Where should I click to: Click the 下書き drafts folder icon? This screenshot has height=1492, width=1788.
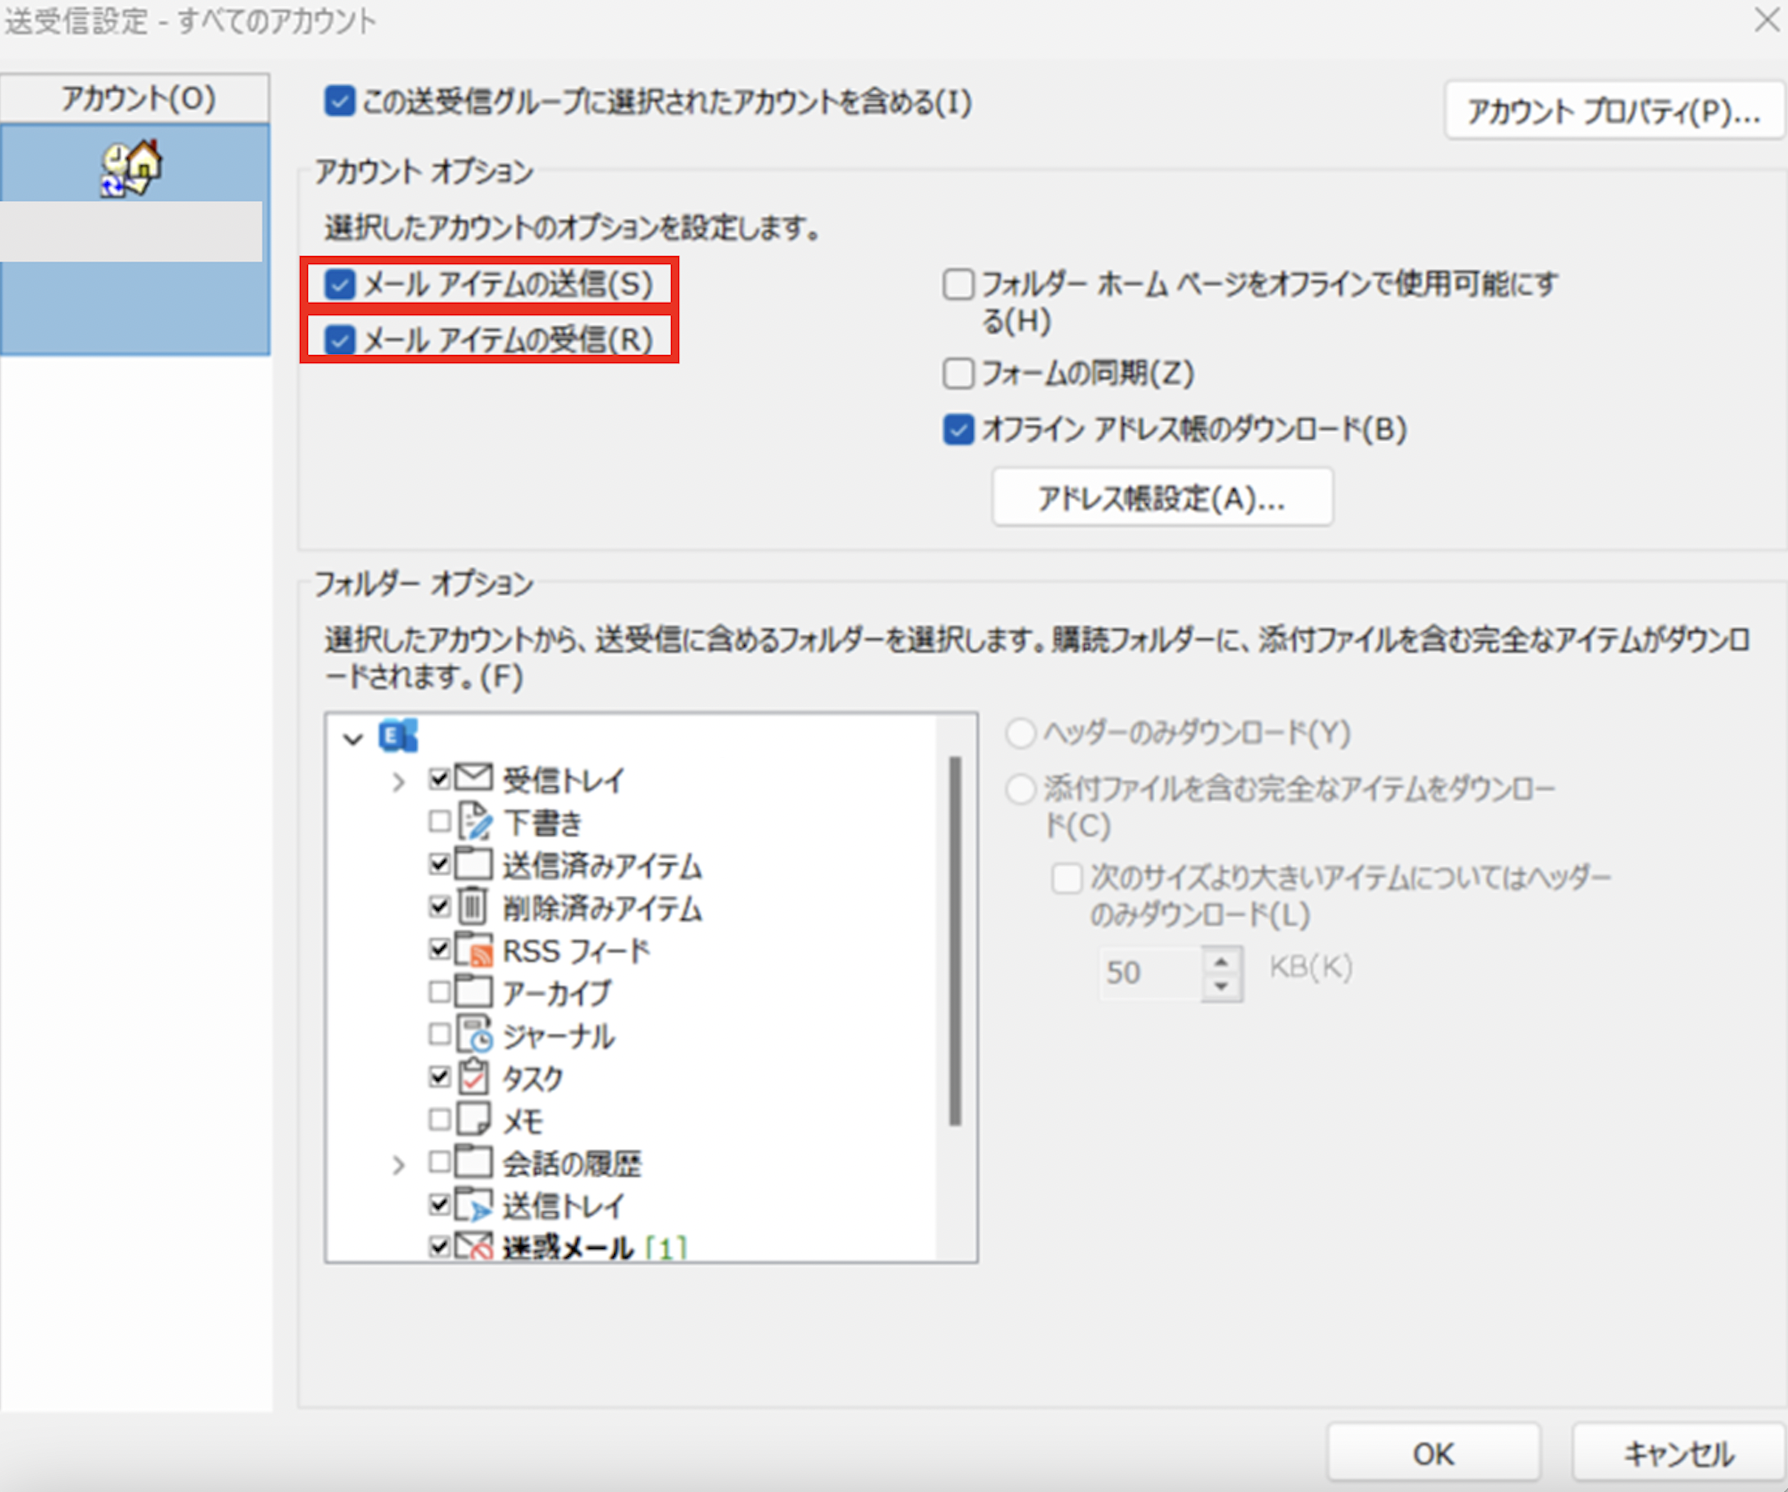[475, 822]
